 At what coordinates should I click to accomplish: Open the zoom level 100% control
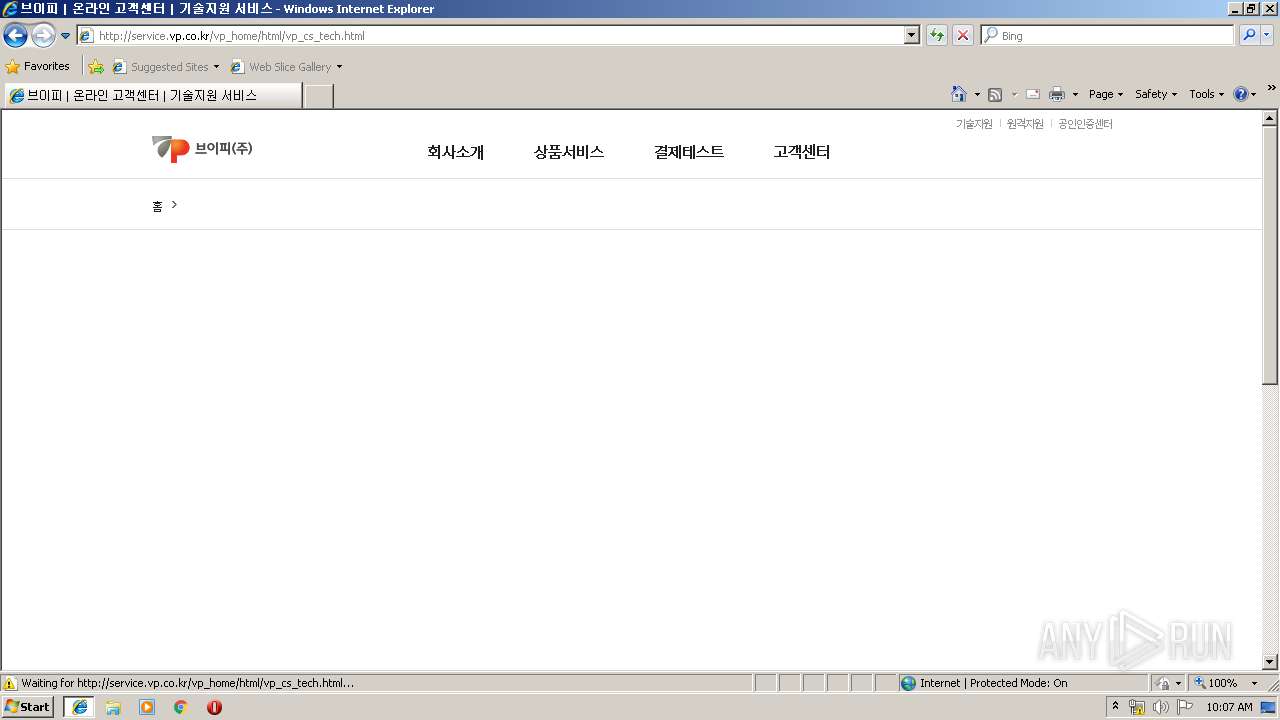1216,683
